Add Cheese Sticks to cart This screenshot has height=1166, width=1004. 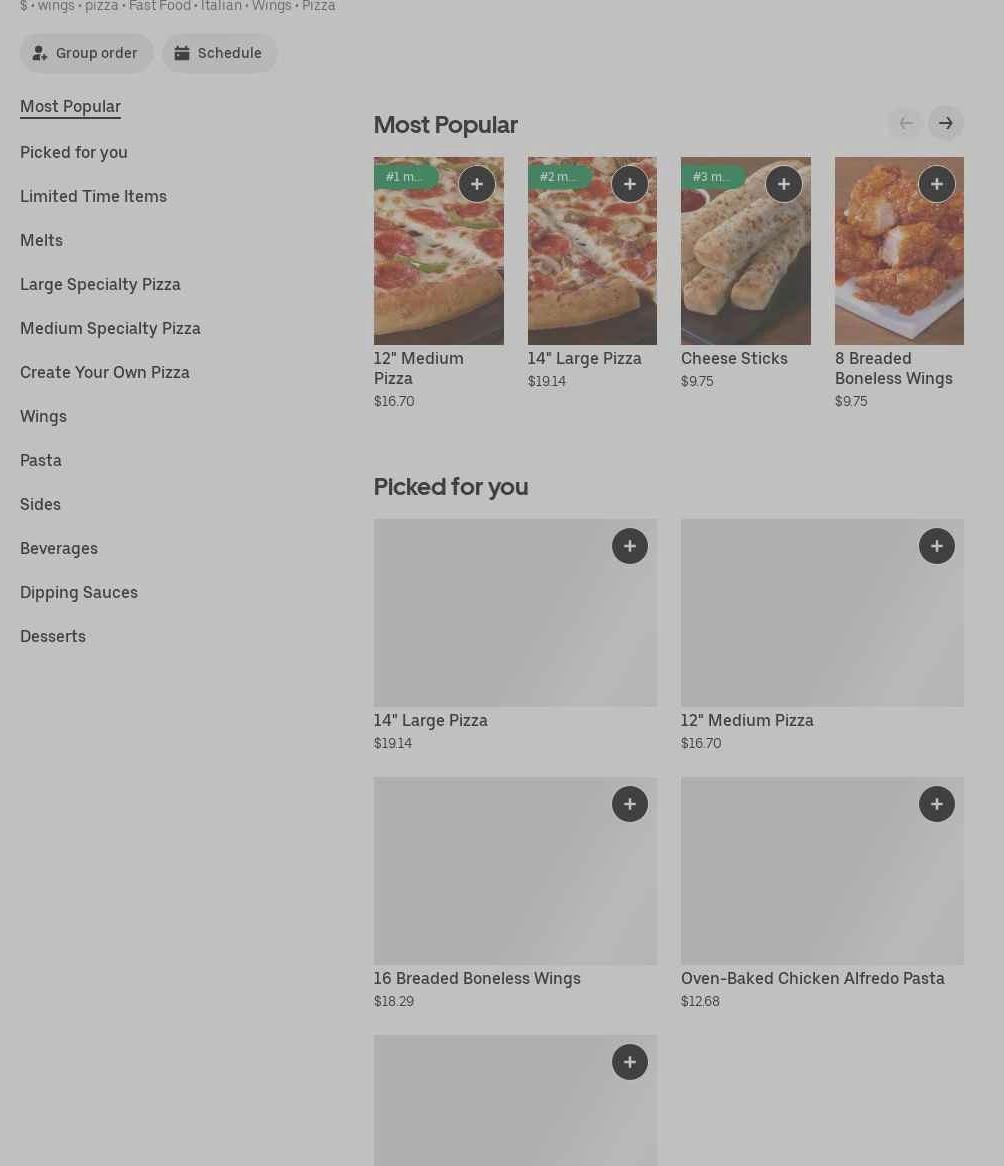click(784, 184)
